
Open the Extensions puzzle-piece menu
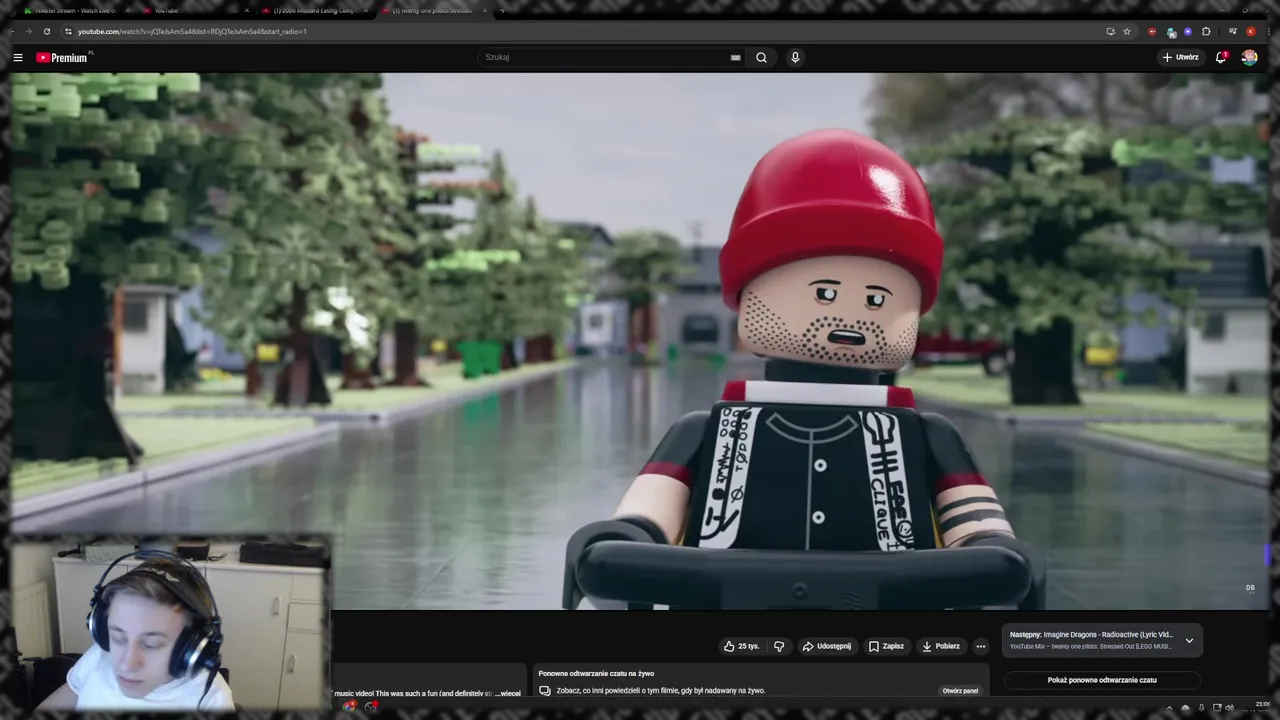coord(1206,31)
